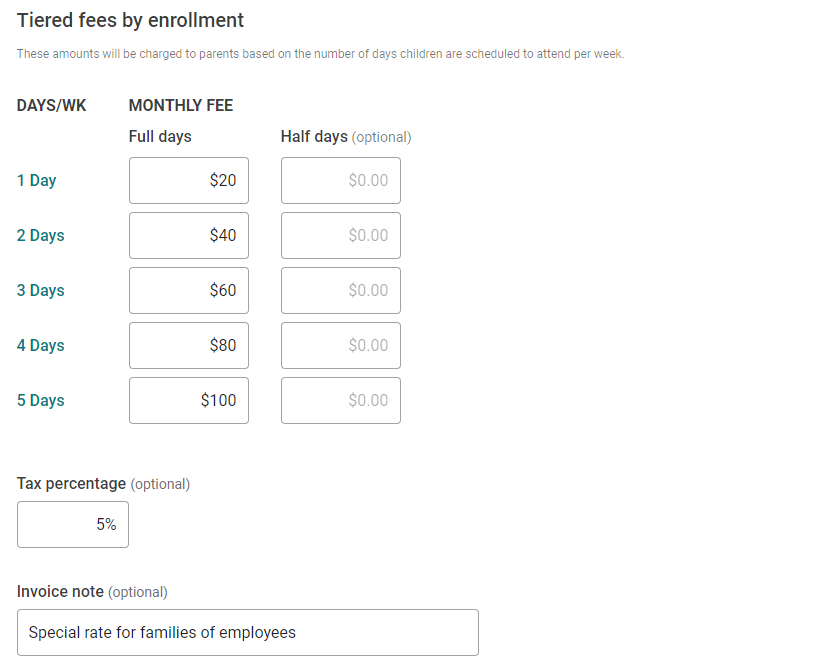Click the Full days column header
The width and height of the screenshot is (823, 666).
click(160, 137)
